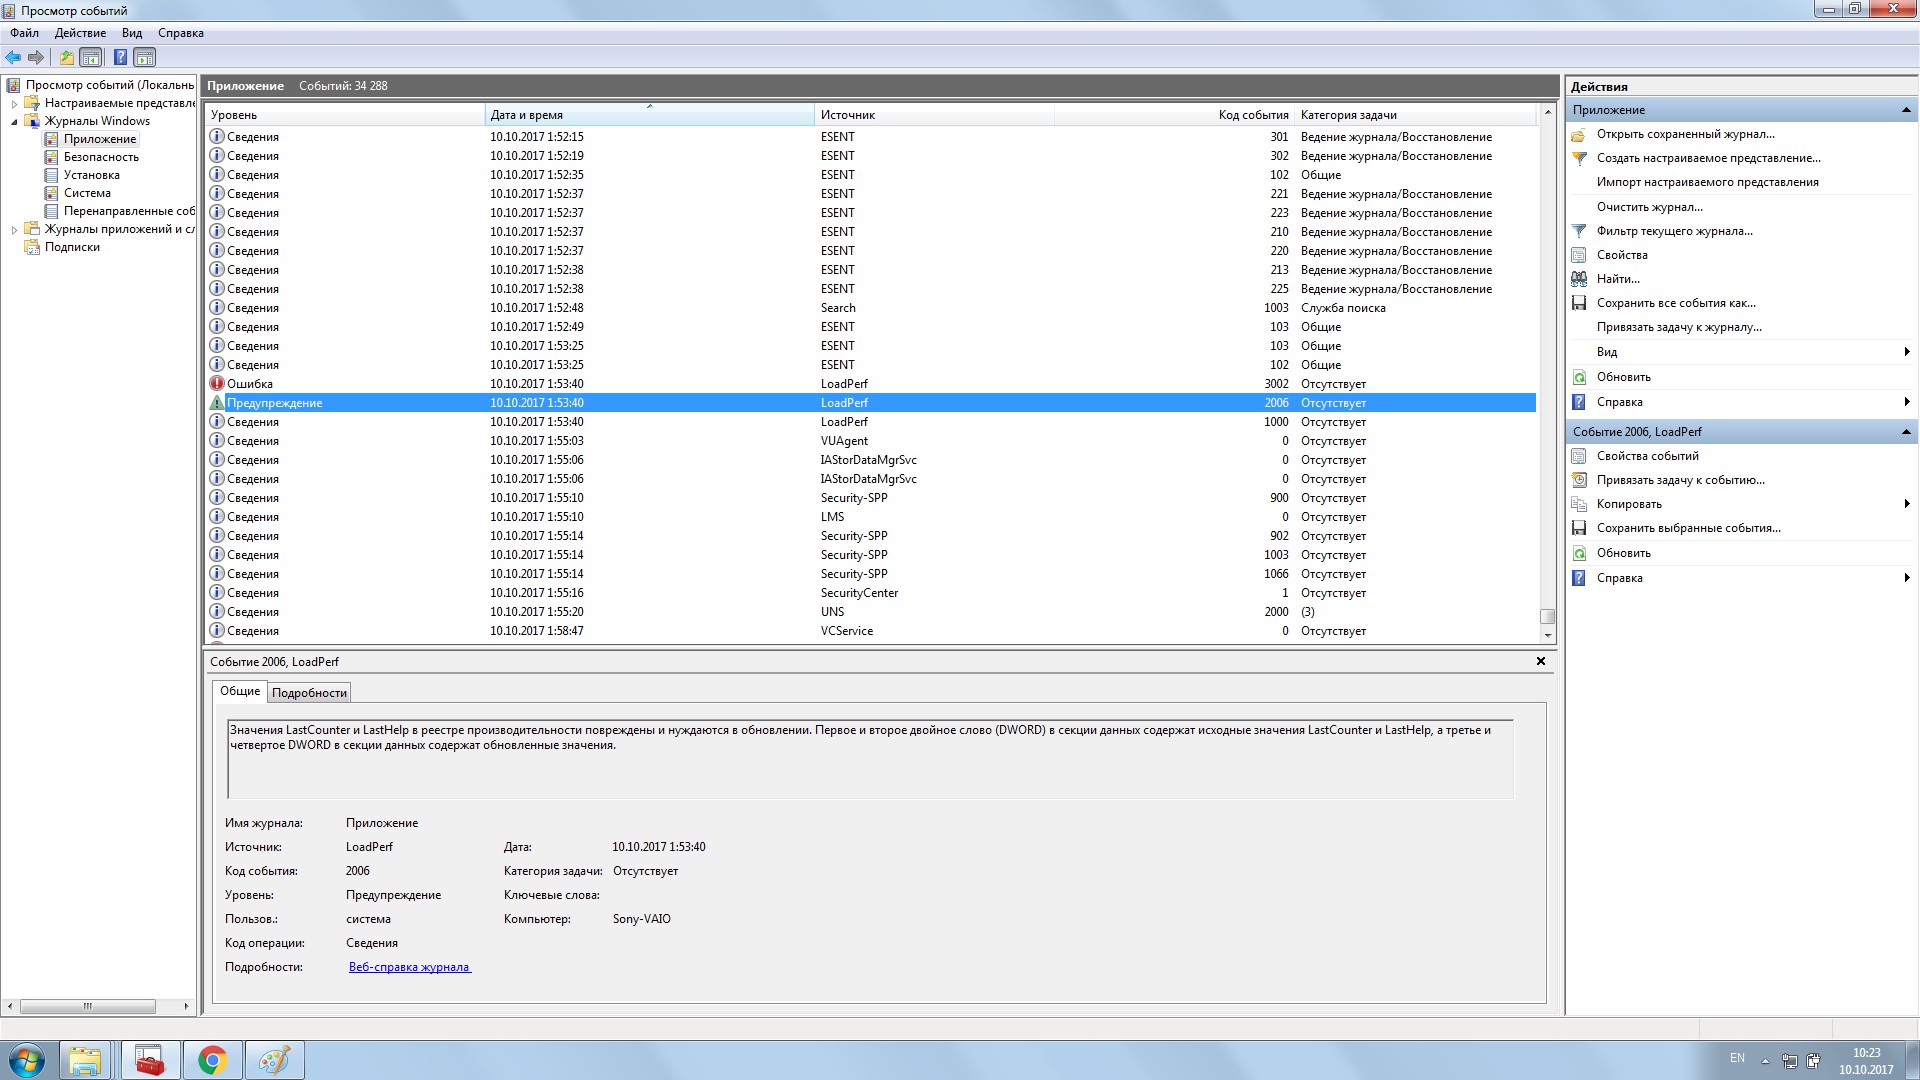Viewport: 1920px width, 1080px height.
Task: Click the filter current log funnel icon
Action: 1579,231
